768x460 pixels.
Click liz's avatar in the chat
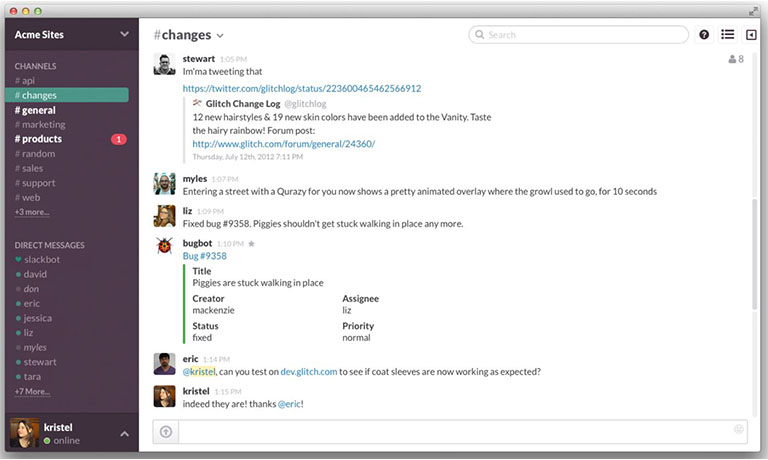click(164, 216)
